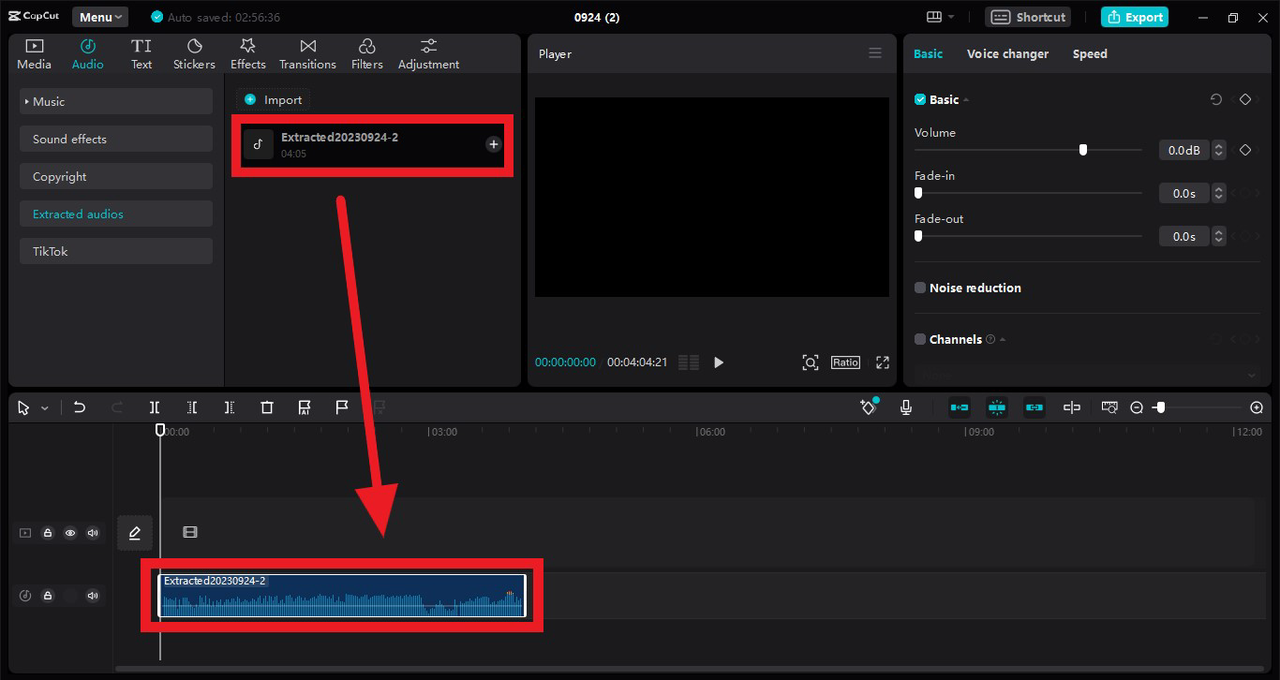1280x680 pixels.
Task: Switch to the Voice changer tab
Action: tap(1008, 54)
